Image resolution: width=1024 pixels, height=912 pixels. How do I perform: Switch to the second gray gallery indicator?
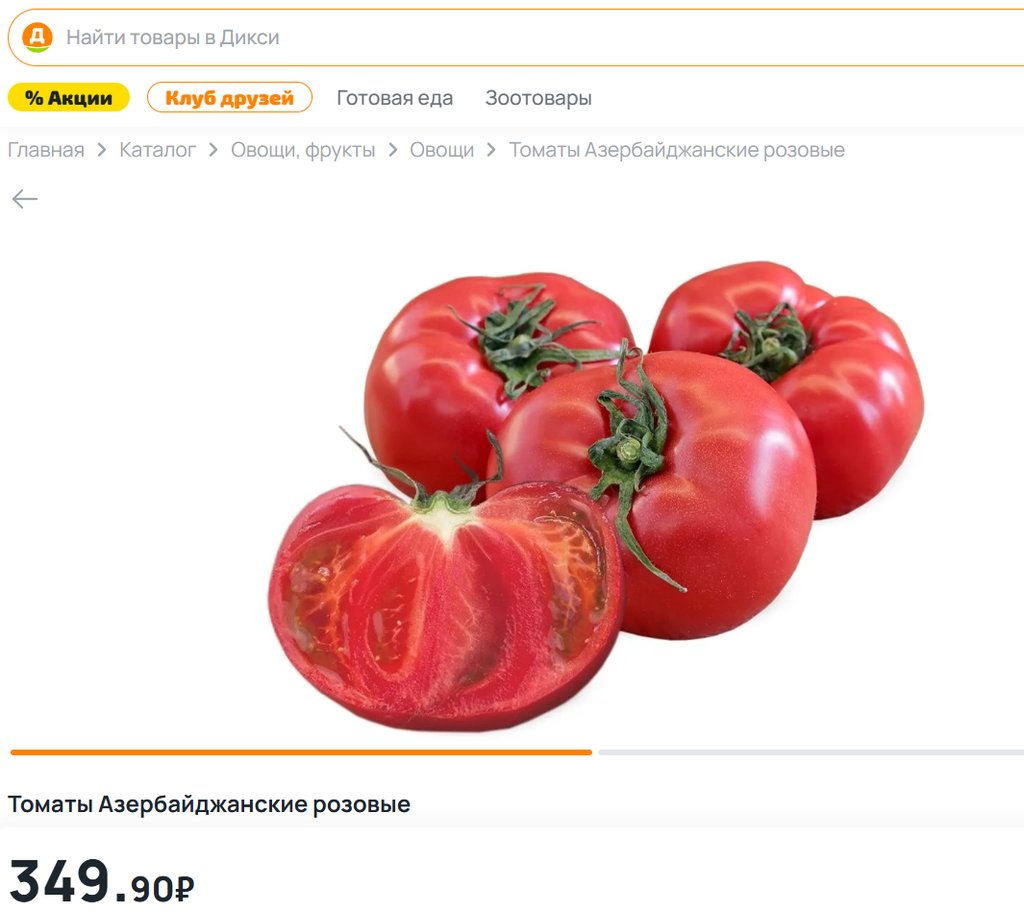[811, 753]
